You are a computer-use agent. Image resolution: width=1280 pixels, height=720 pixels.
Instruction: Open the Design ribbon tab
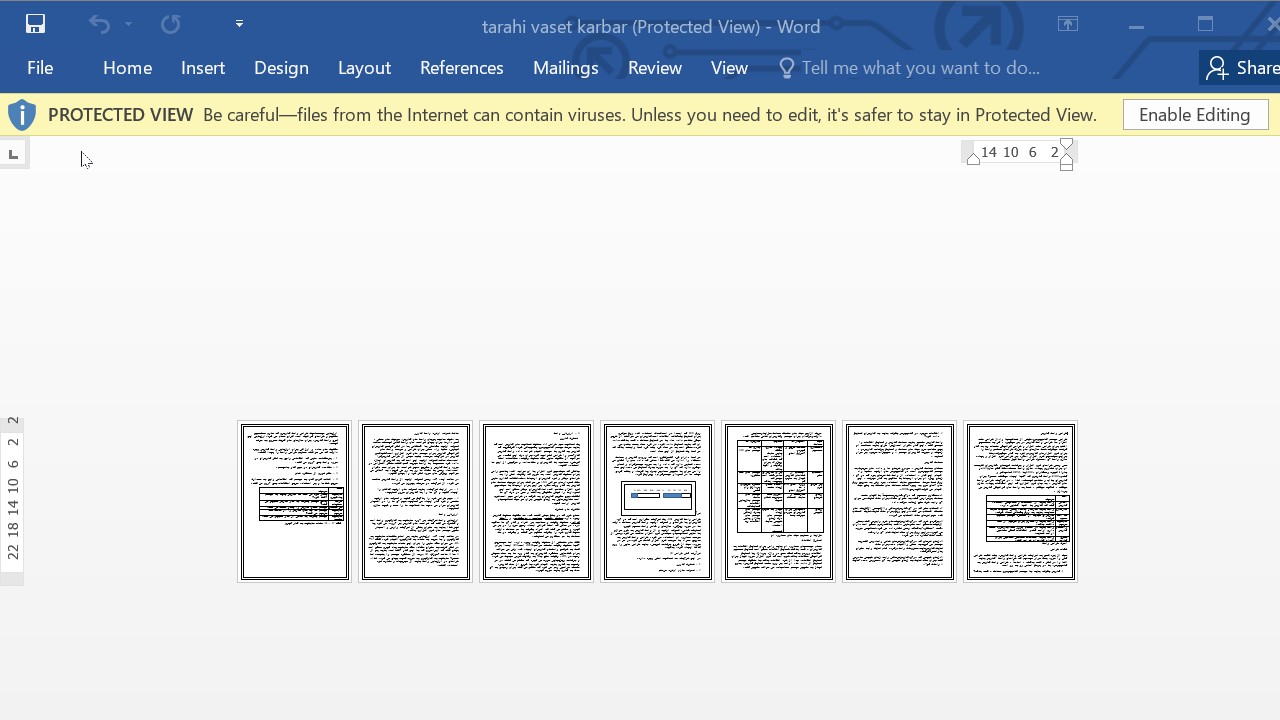(x=281, y=68)
